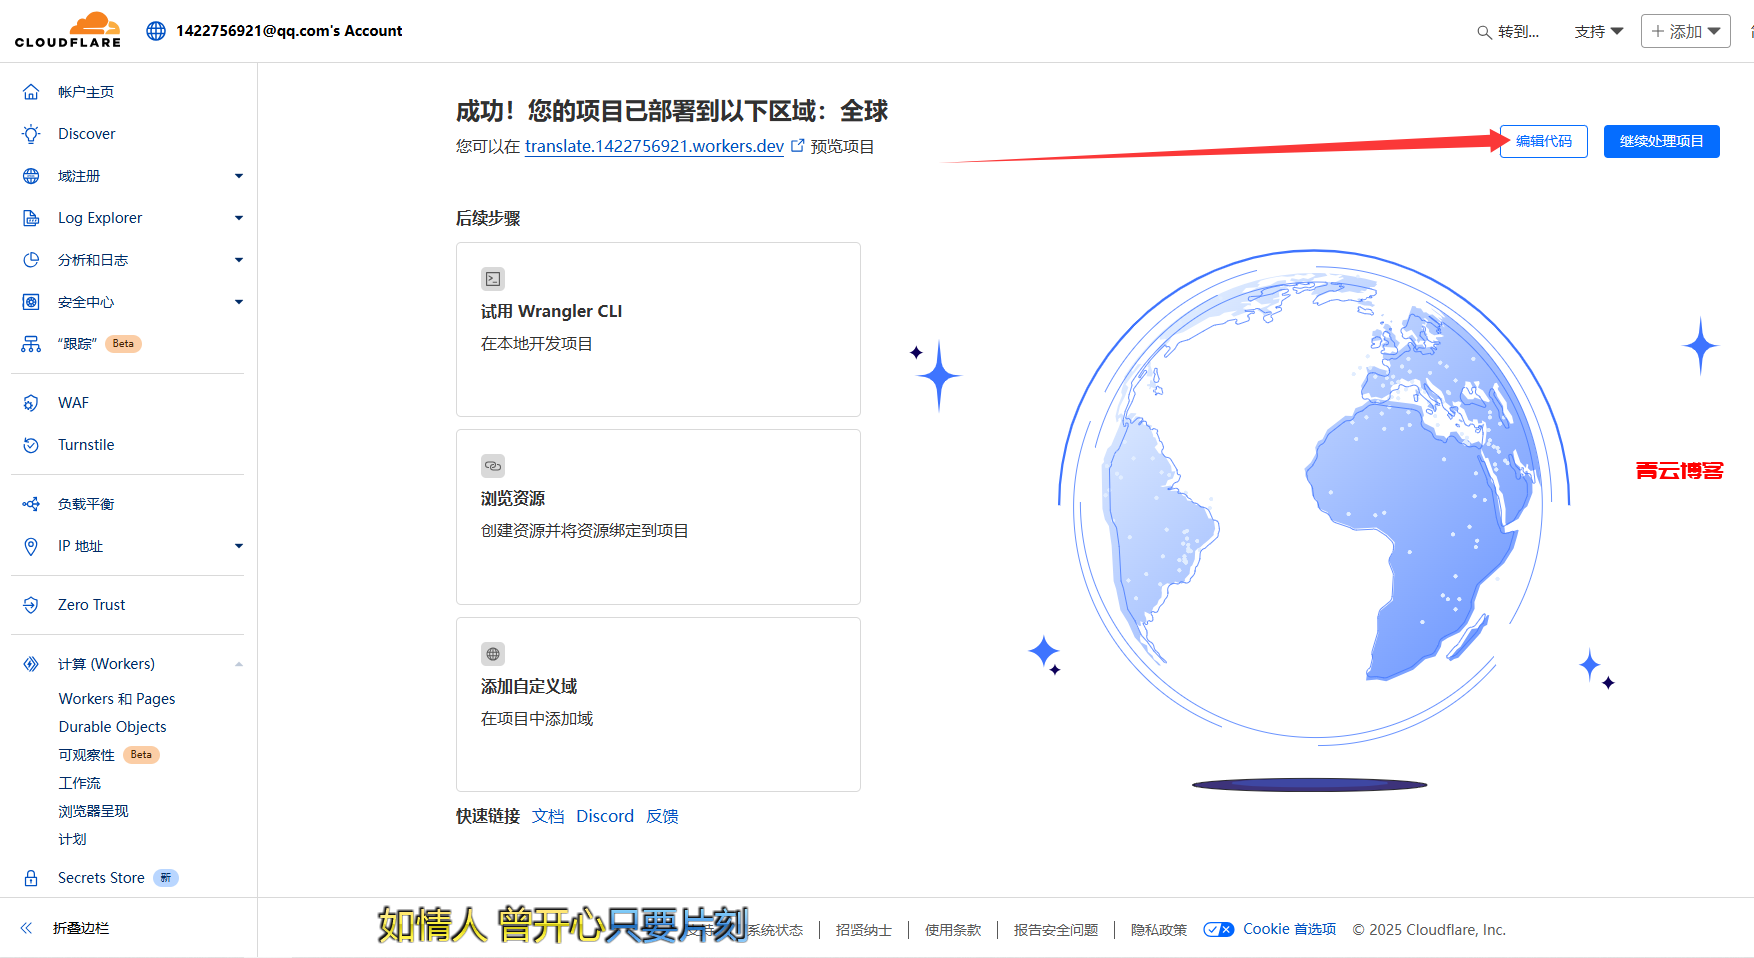The width and height of the screenshot is (1754, 958).
Task: Open the Discord quick link
Action: click(x=605, y=816)
